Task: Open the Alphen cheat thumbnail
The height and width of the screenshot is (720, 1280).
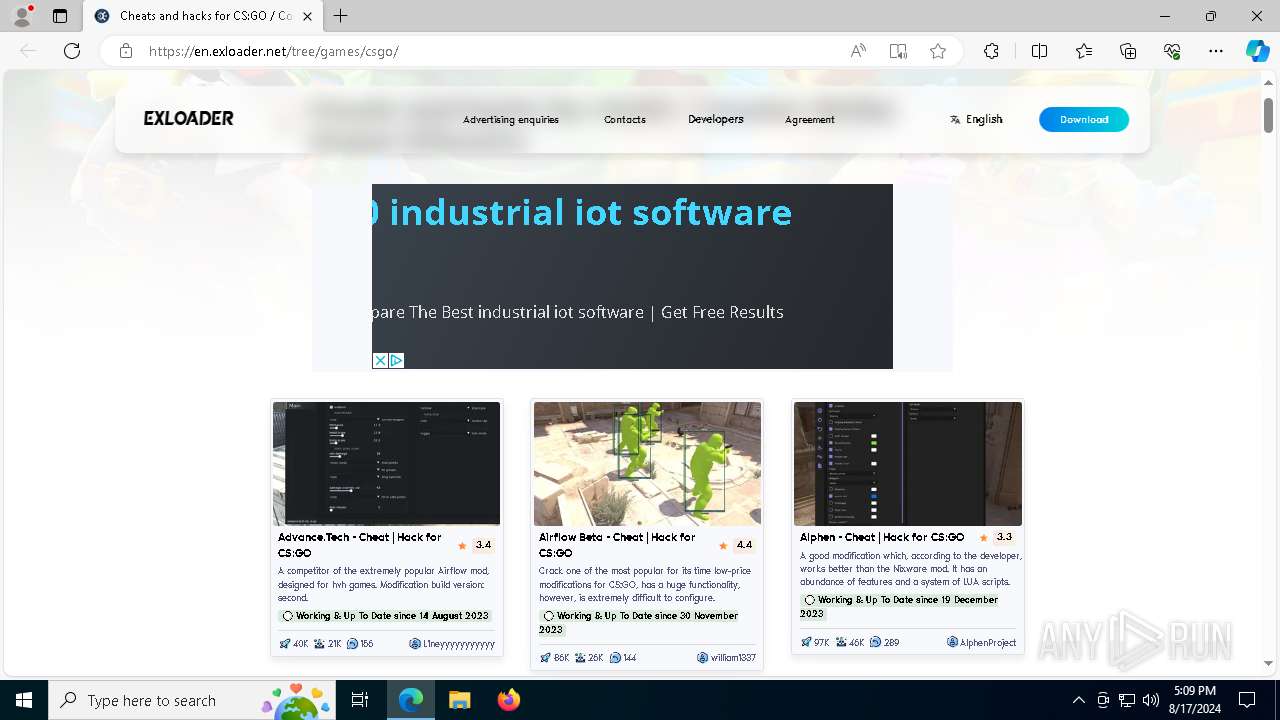Action: tap(908, 464)
